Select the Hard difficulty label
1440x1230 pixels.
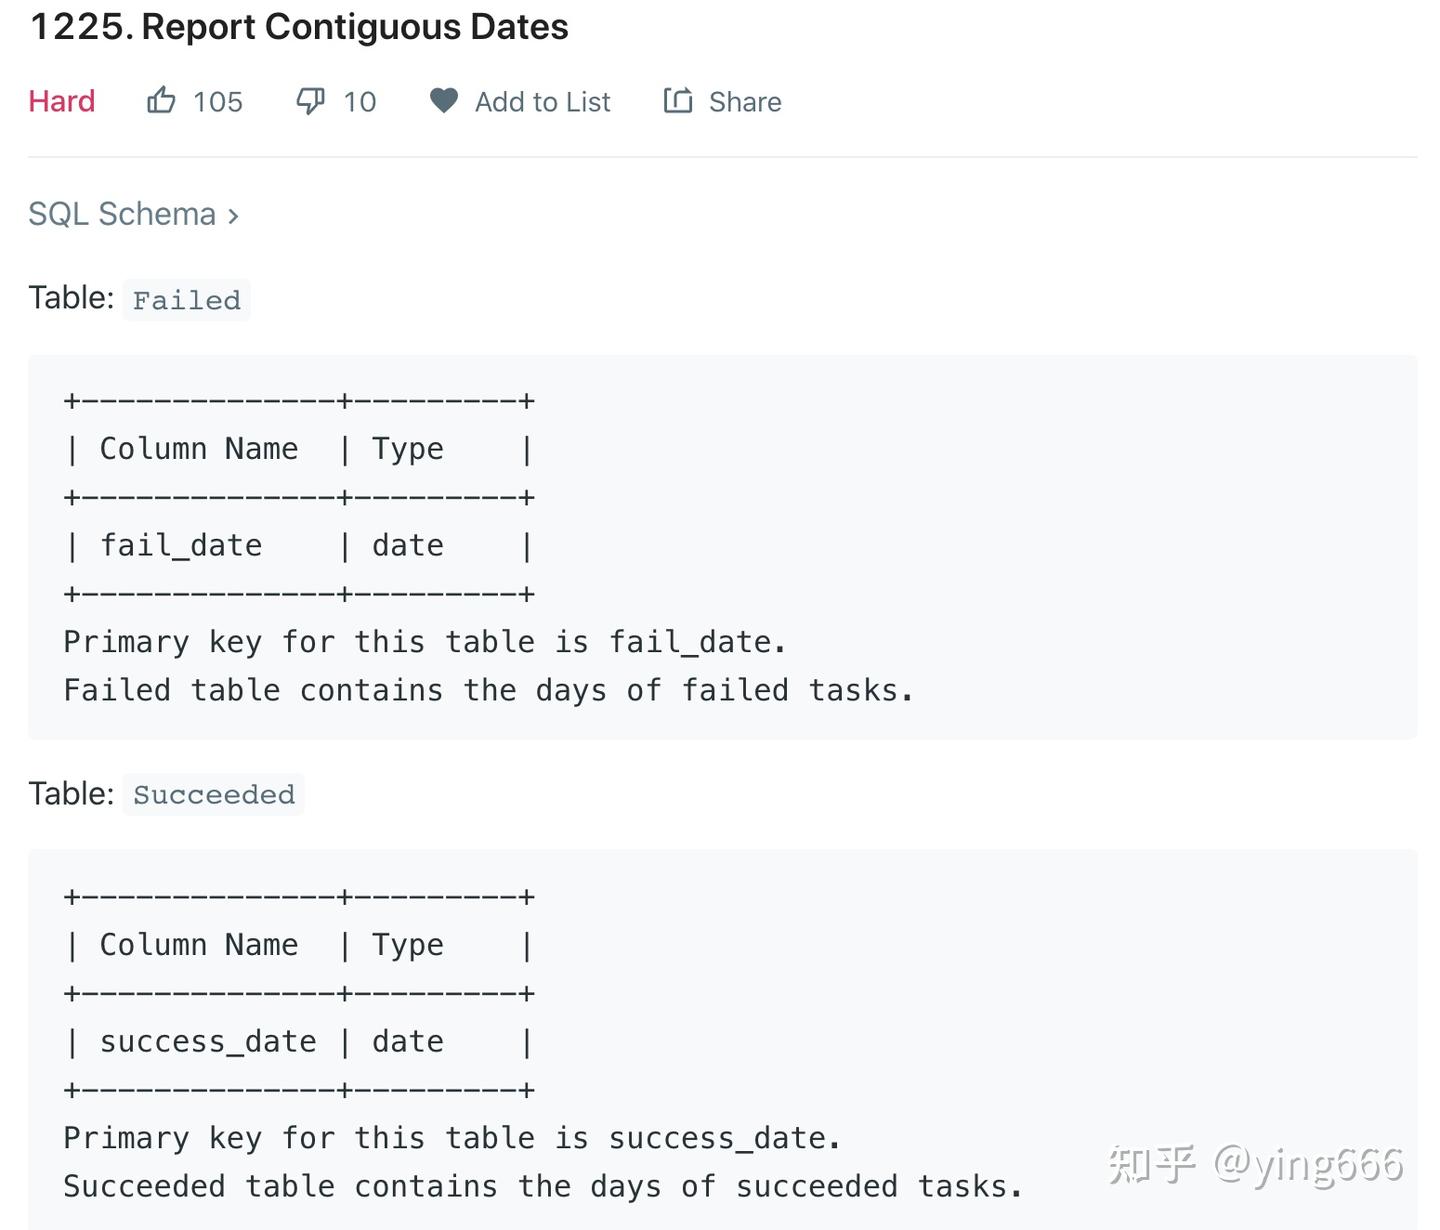[x=61, y=100]
